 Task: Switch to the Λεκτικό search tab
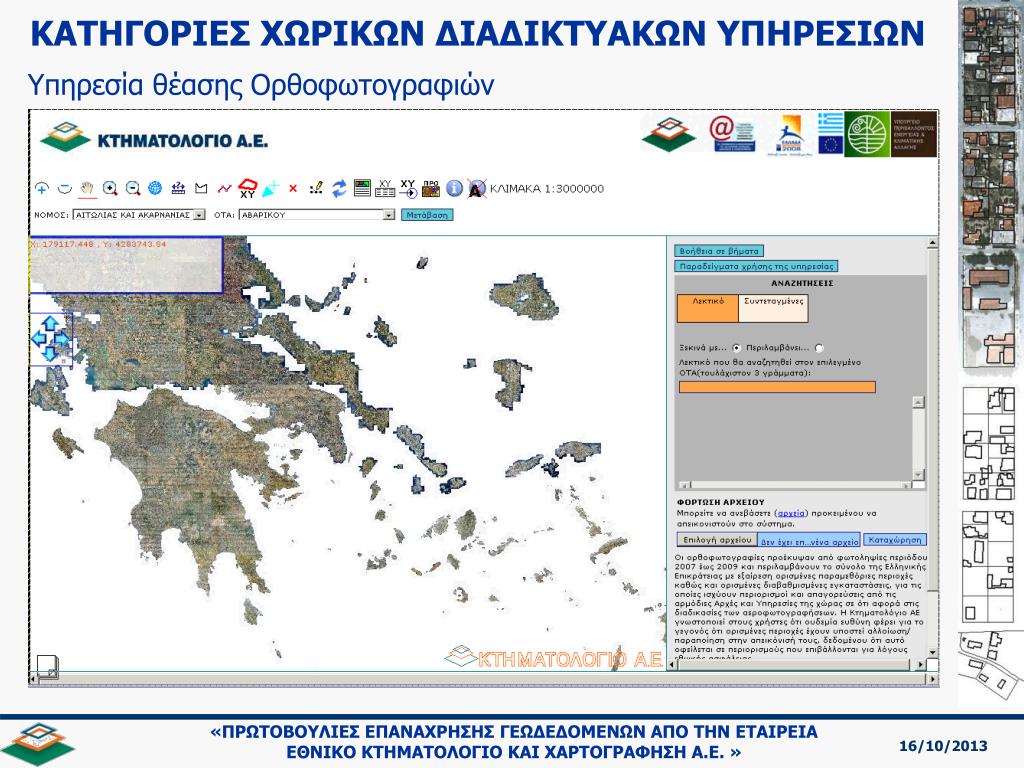coord(708,308)
